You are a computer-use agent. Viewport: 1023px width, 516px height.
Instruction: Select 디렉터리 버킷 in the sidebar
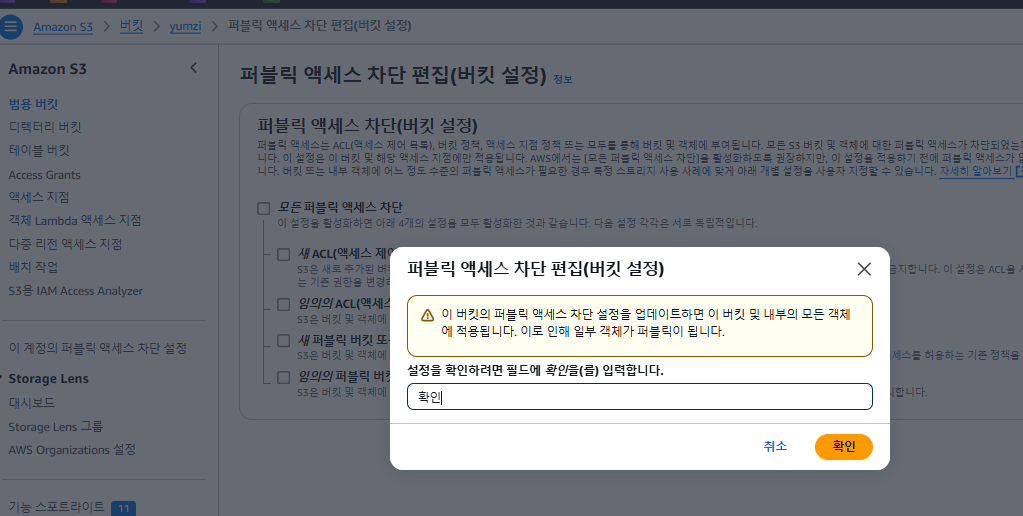coord(45,127)
